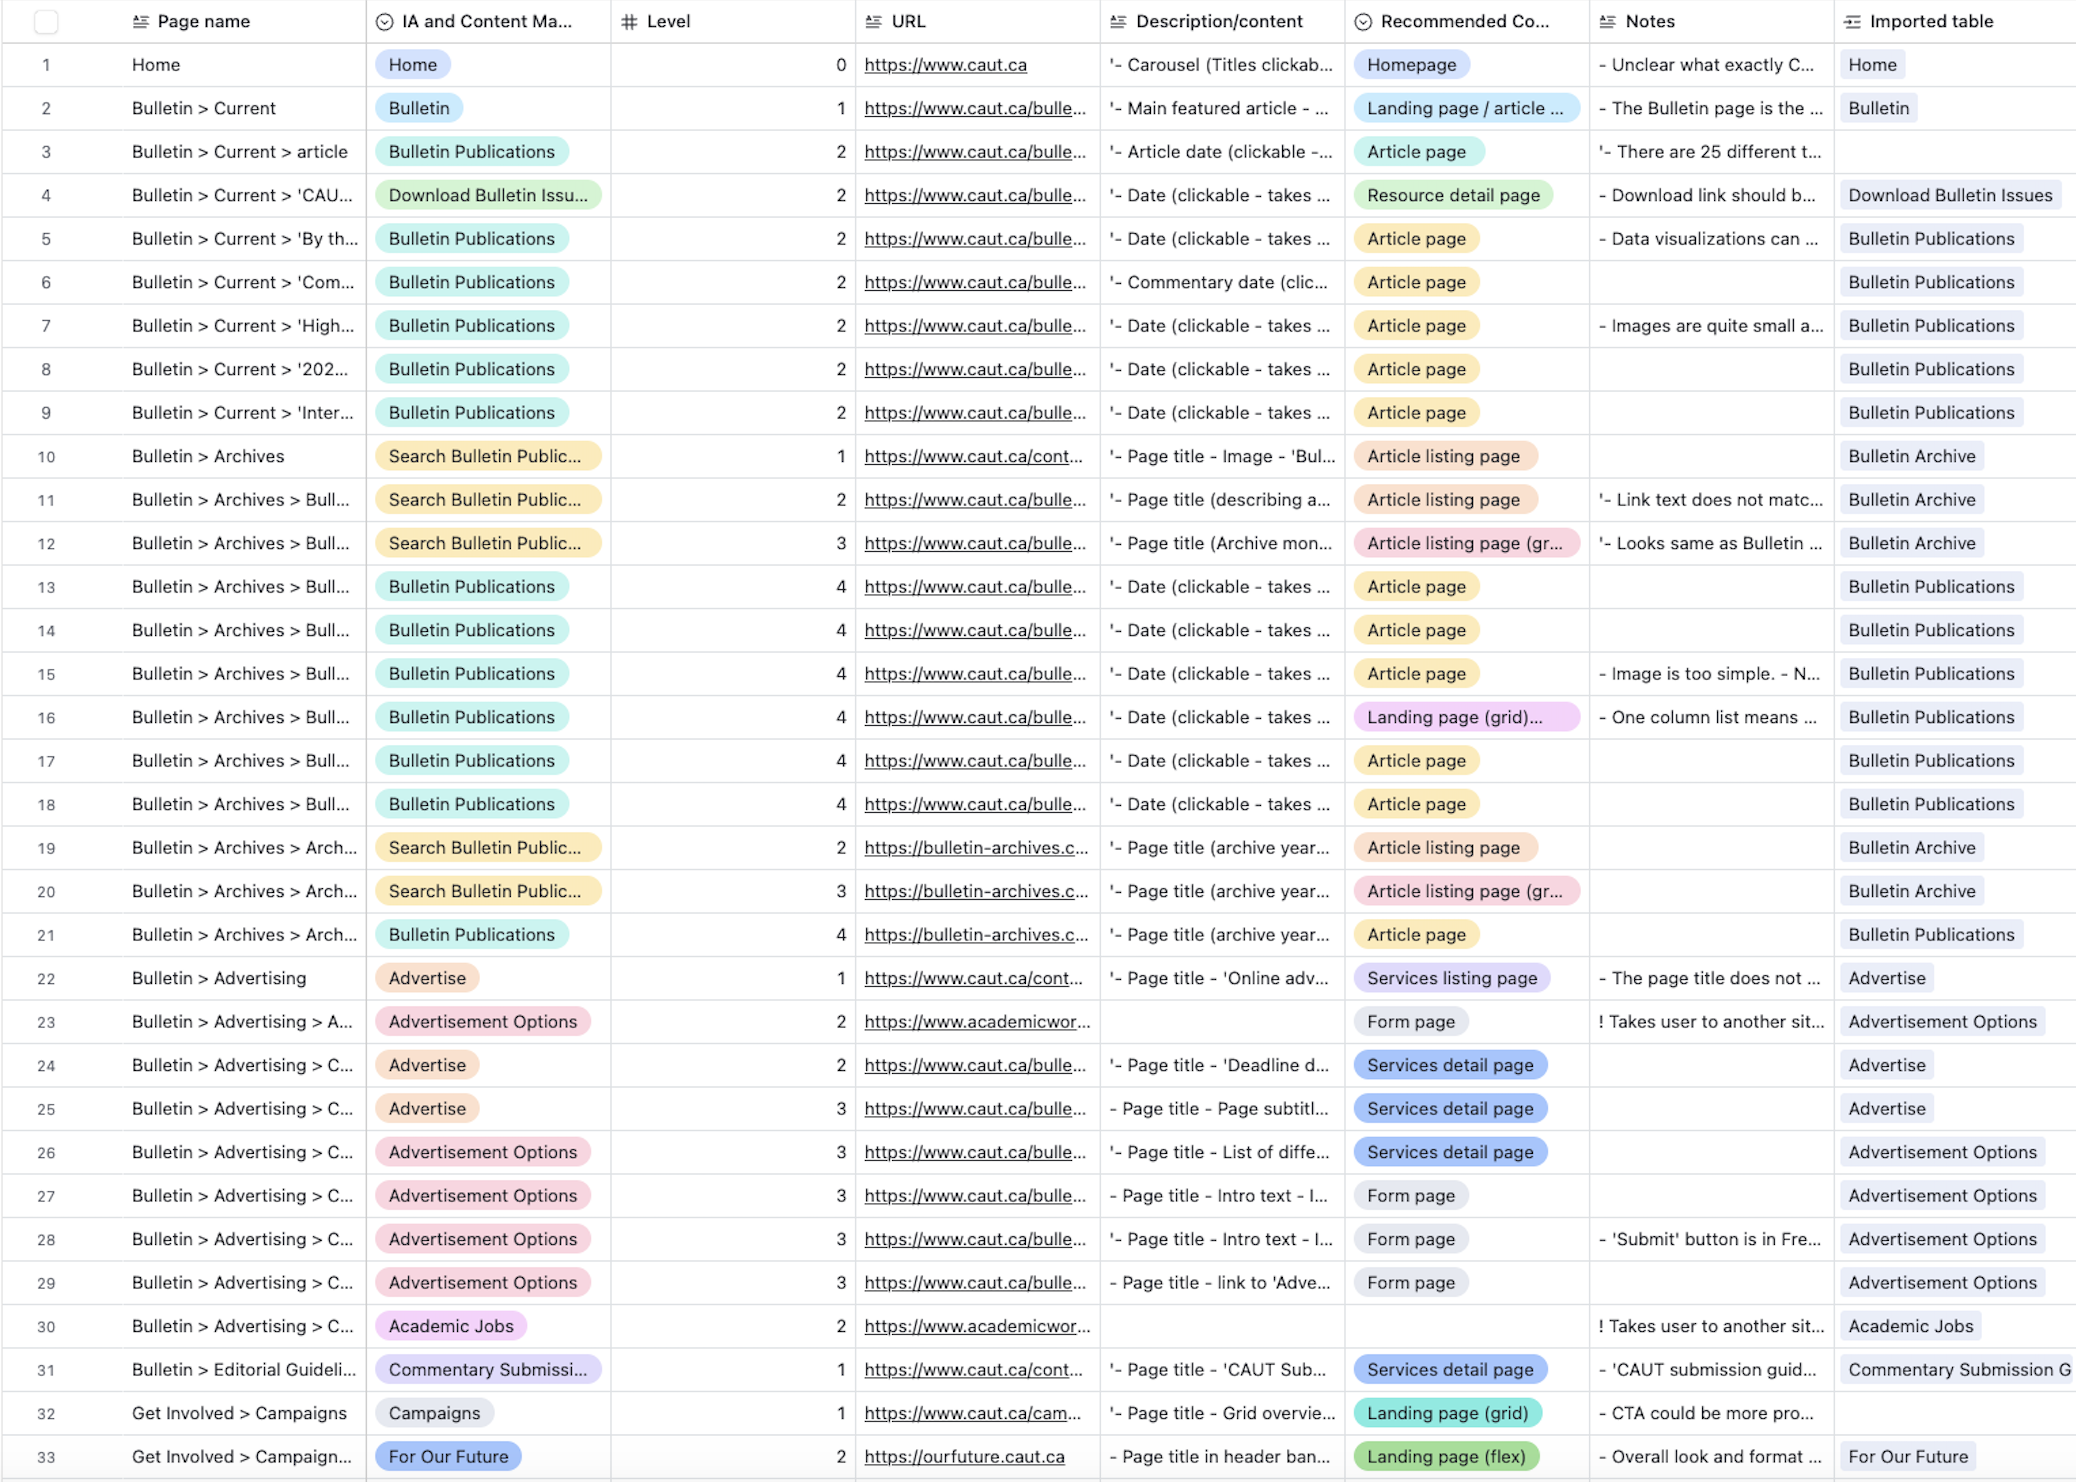Select row number 16 in the grid
Image resolution: width=2076 pixels, height=1482 pixels.
click(46, 718)
